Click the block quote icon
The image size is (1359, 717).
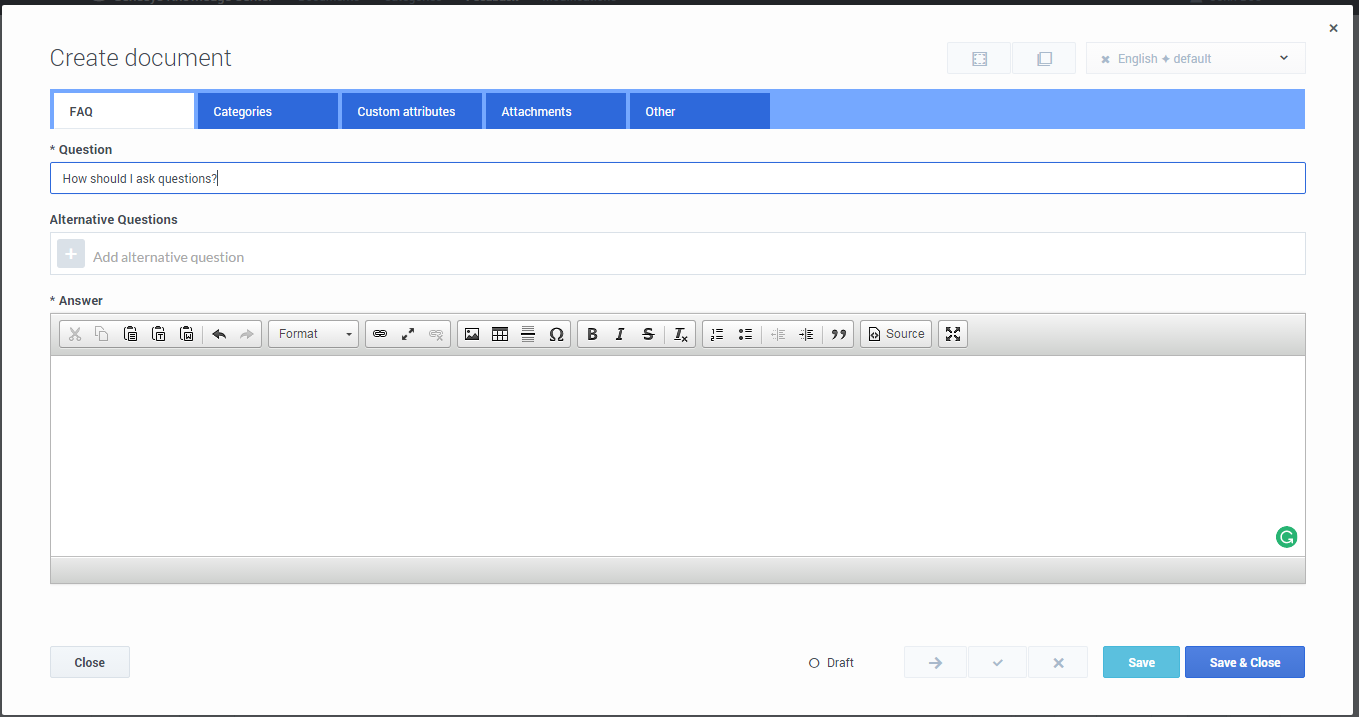[839, 334]
